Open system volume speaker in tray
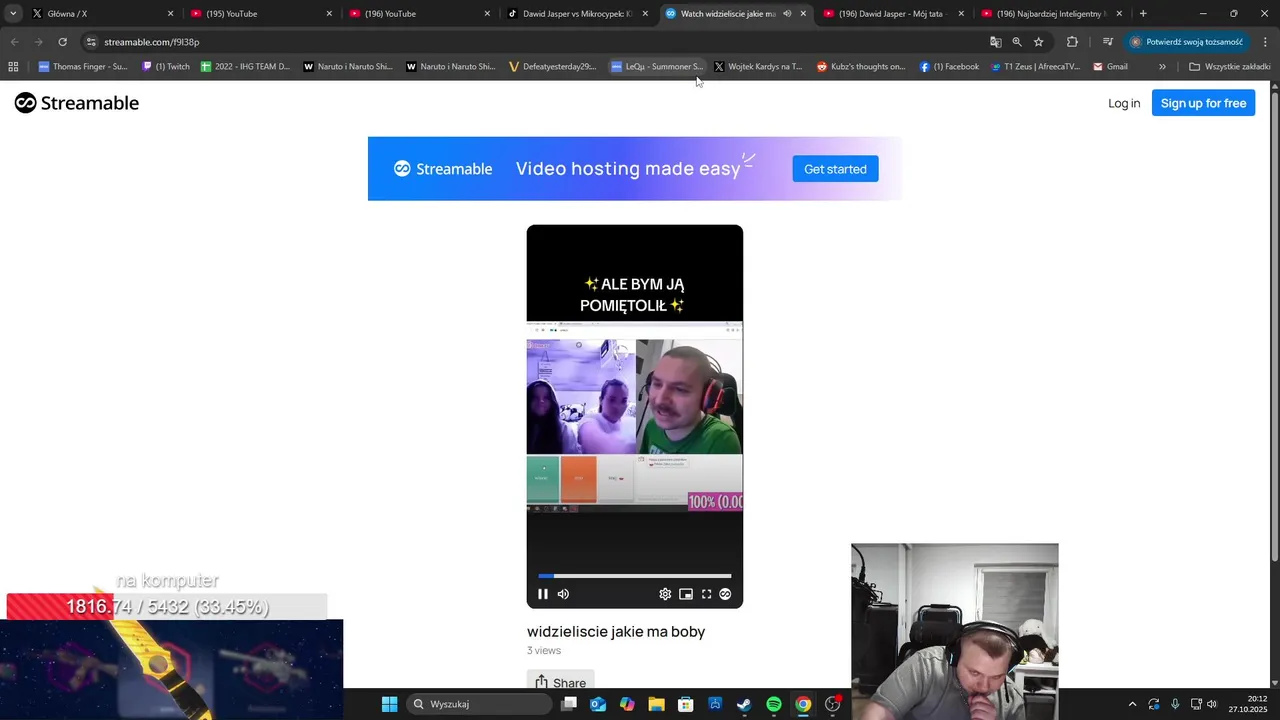Screen dimensions: 1280x720 [x=1212, y=704]
